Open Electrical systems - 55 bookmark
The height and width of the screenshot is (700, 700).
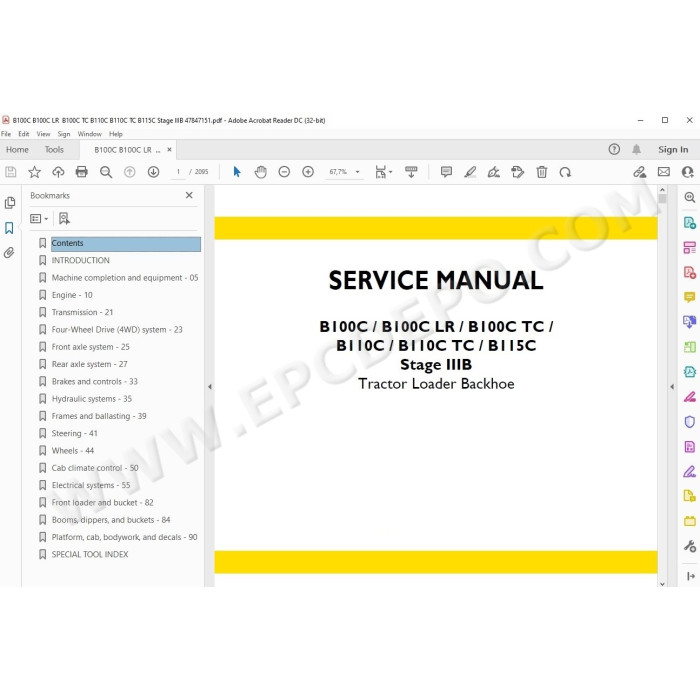[x=91, y=485]
